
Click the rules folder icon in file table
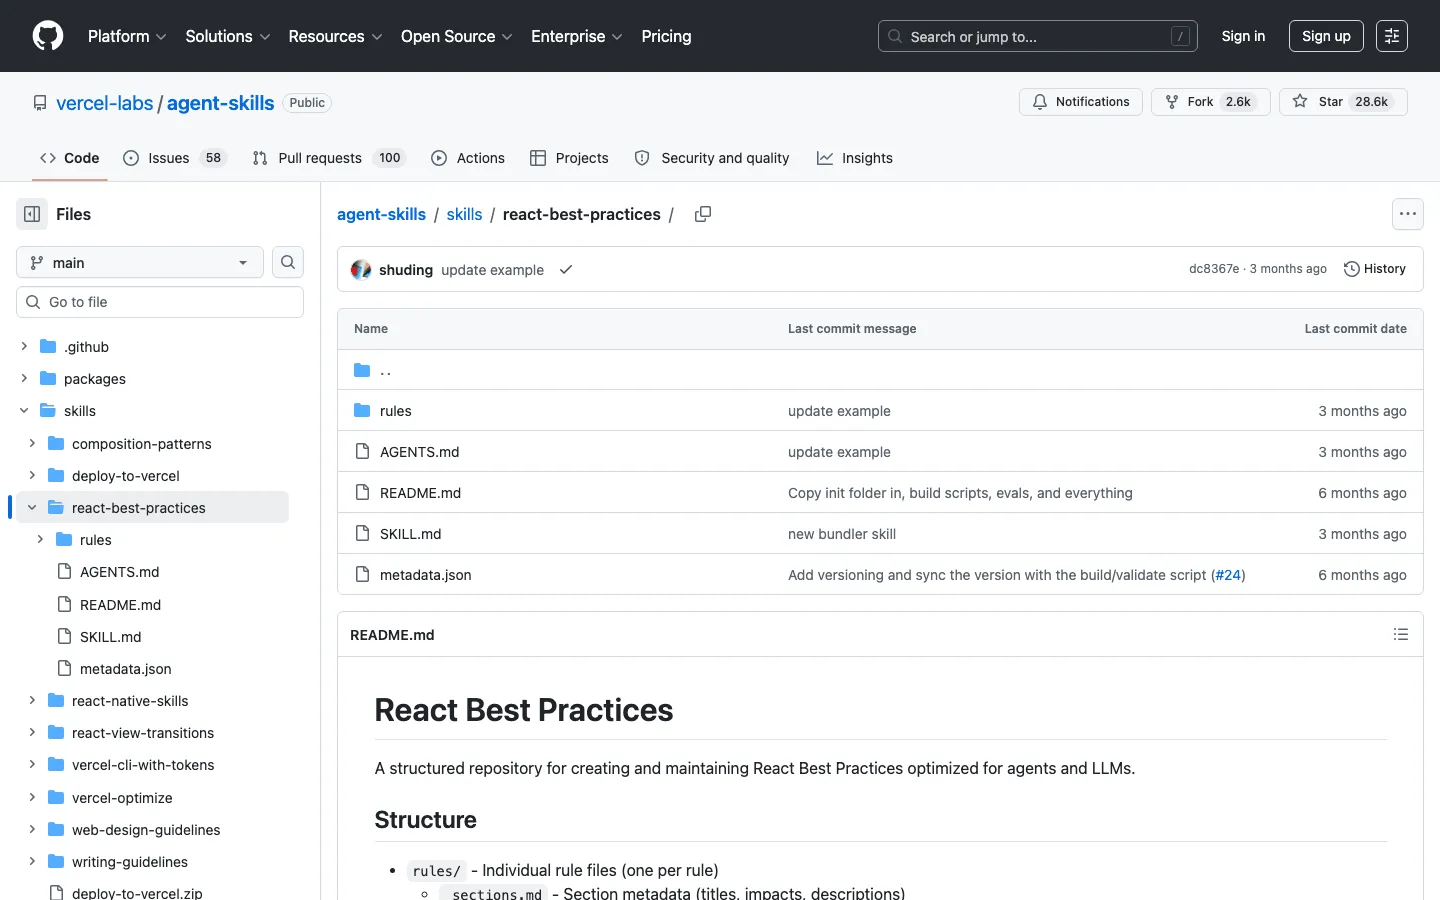click(362, 410)
